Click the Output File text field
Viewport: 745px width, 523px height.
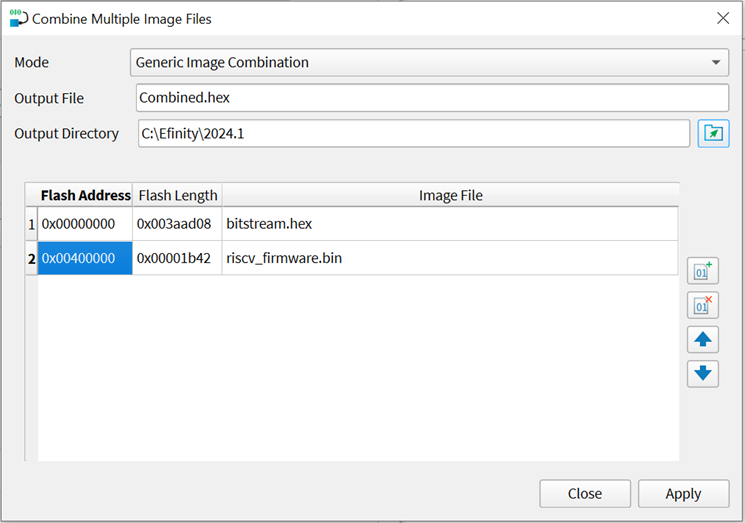click(x=432, y=98)
